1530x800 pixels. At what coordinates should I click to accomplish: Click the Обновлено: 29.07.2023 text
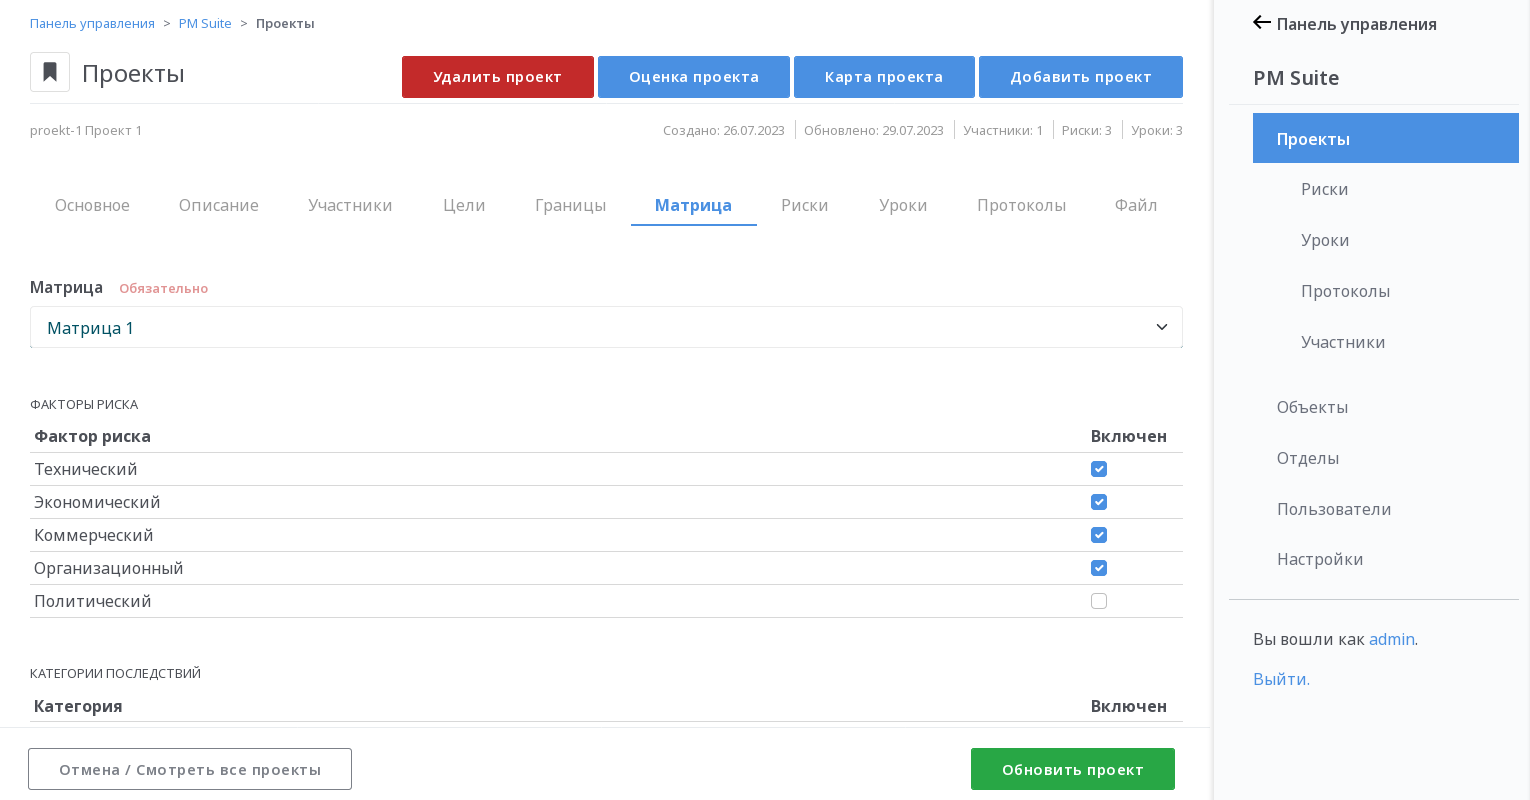[874, 130]
